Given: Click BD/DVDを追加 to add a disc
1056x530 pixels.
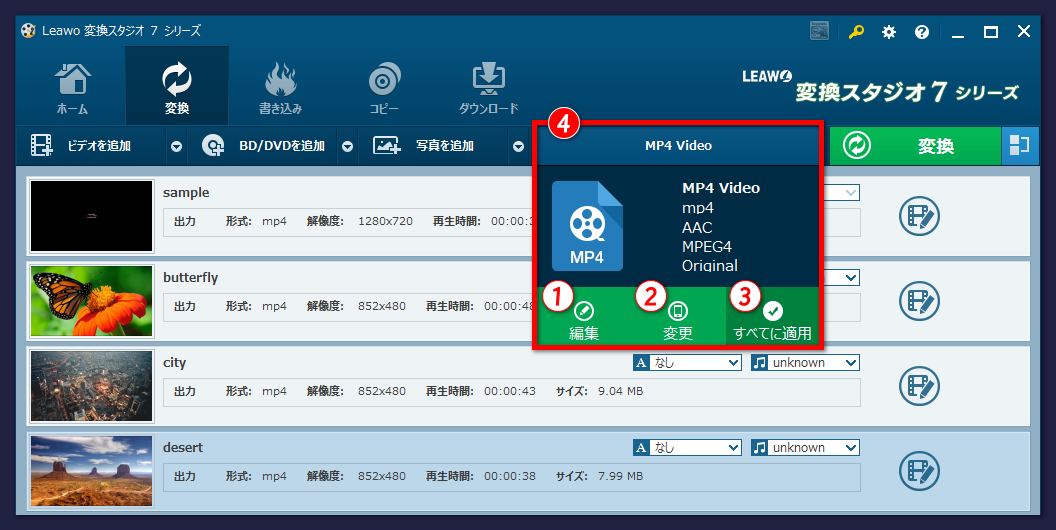Looking at the screenshot, I should pyautogui.click(x=268, y=146).
